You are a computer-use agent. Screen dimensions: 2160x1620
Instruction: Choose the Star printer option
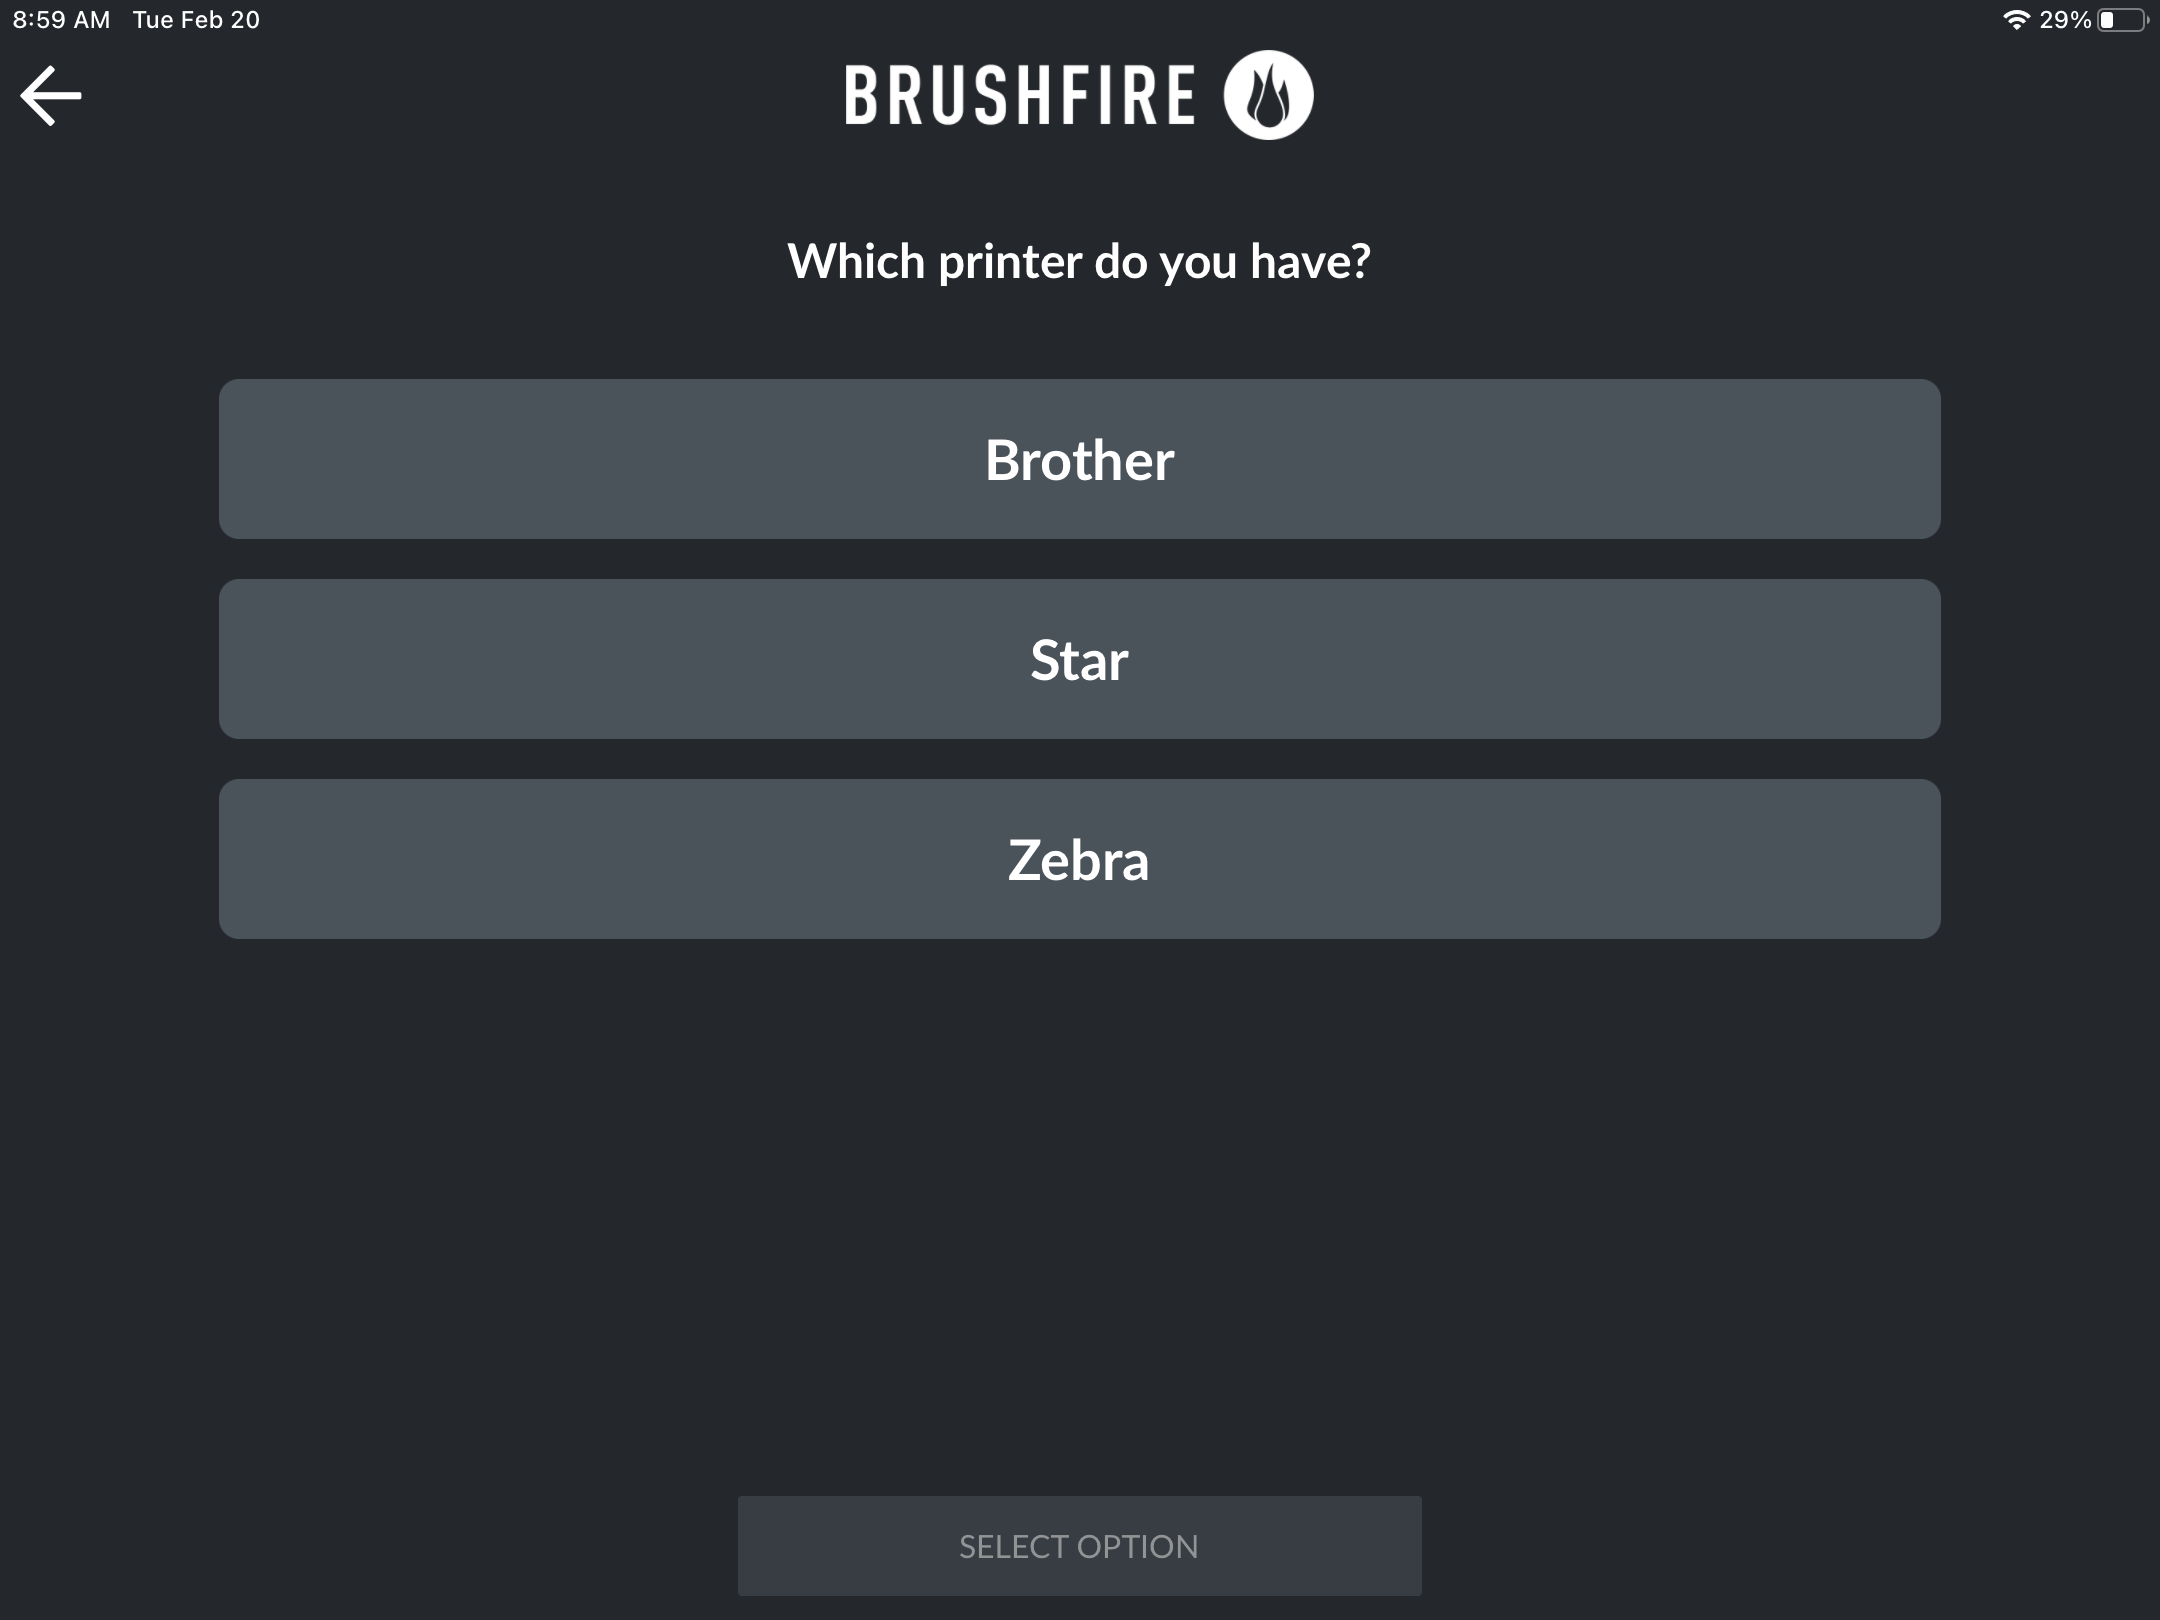click(x=1080, y=659)
